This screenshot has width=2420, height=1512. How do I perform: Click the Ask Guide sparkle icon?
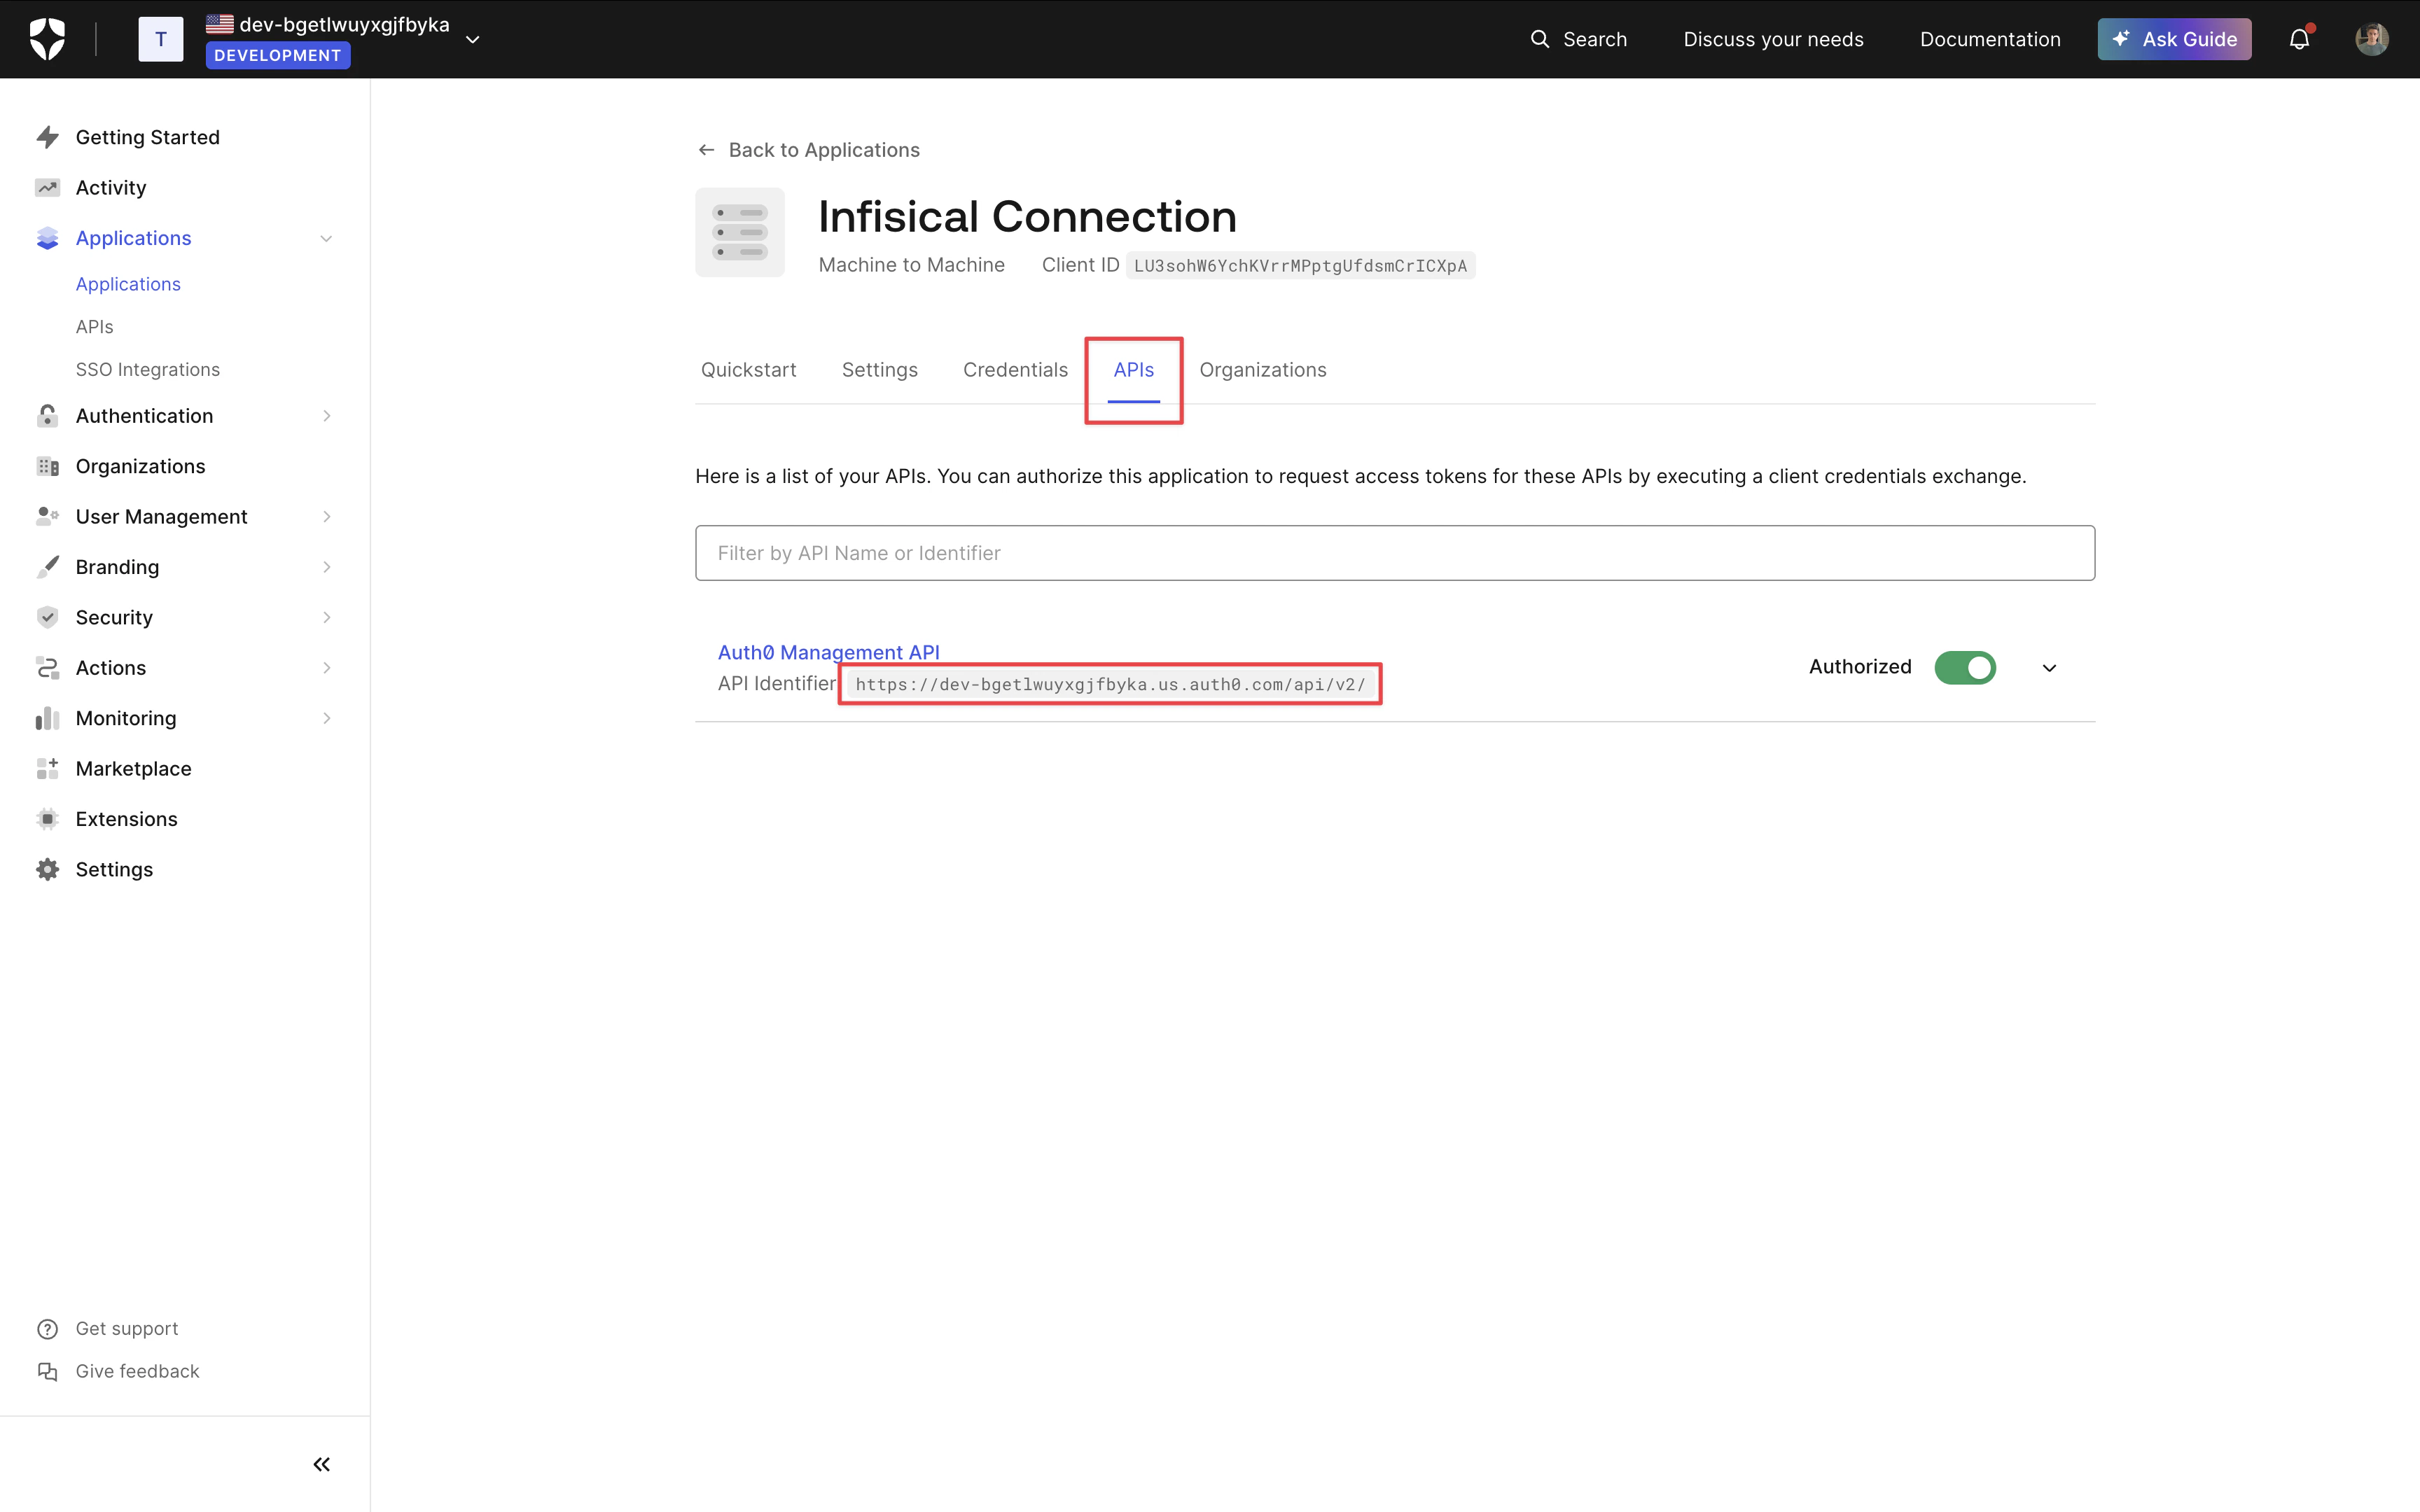[x=2121, y=39]
